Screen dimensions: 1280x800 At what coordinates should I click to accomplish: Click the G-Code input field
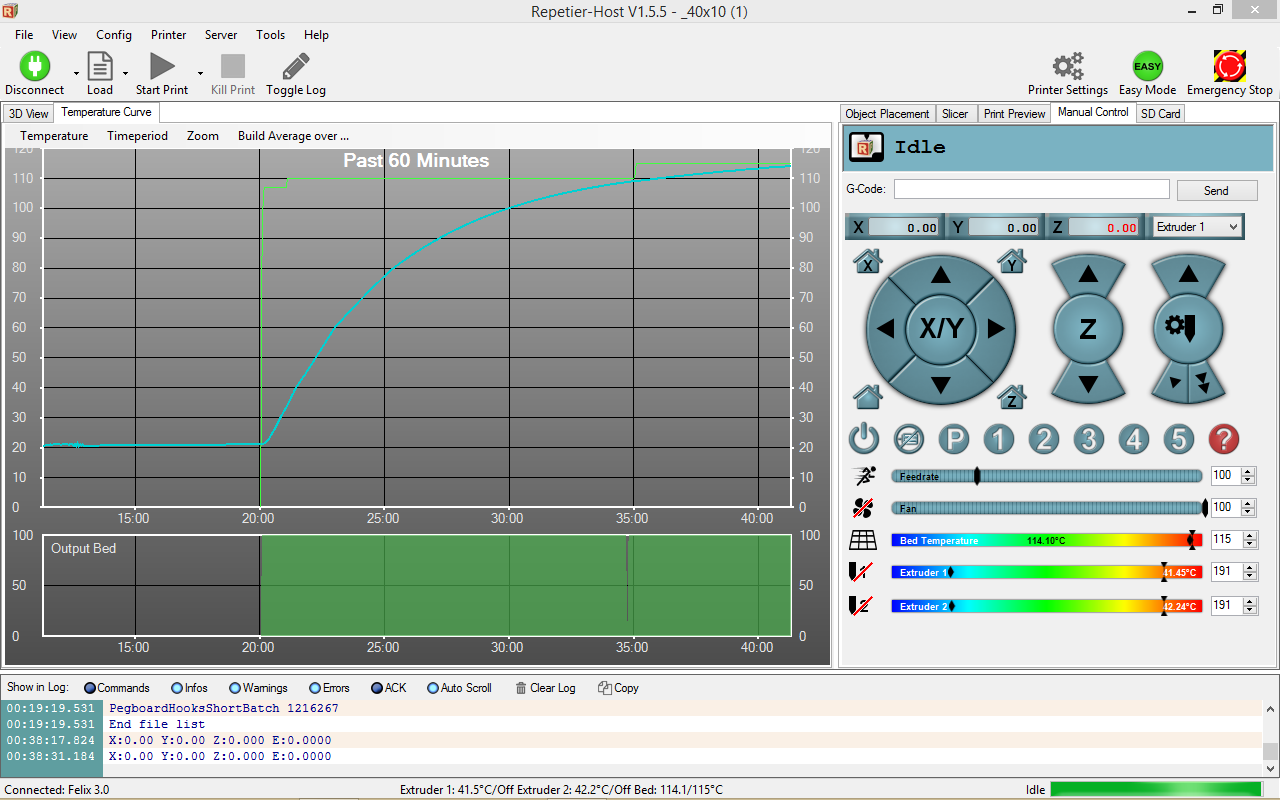point(1031,189)
